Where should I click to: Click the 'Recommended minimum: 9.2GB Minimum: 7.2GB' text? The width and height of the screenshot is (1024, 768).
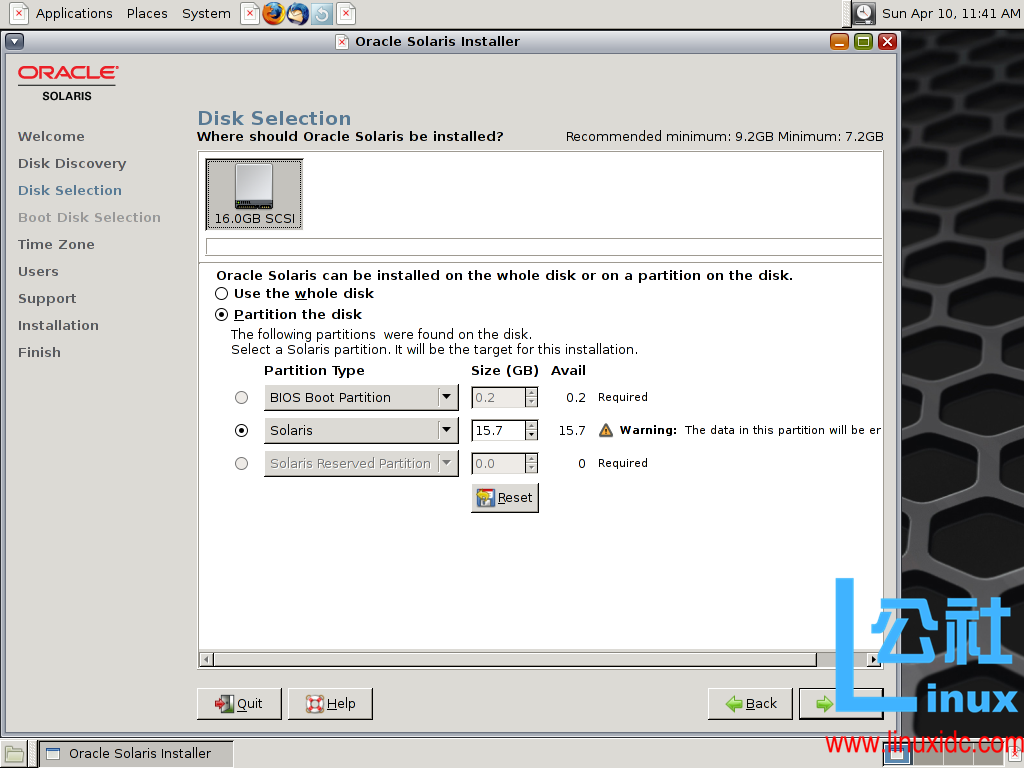pyautogui.click(x=724, y=136)
